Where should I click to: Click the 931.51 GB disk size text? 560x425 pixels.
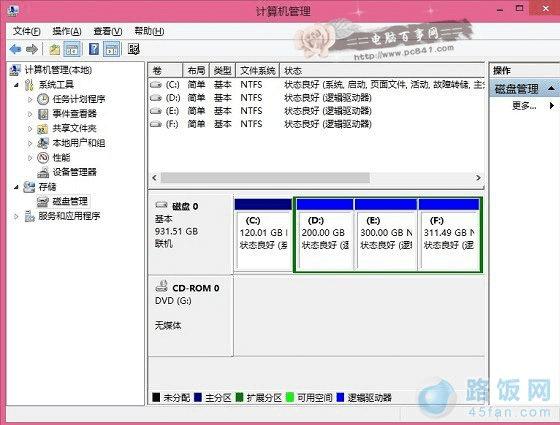pyautogui.click(x=176, y=231)
